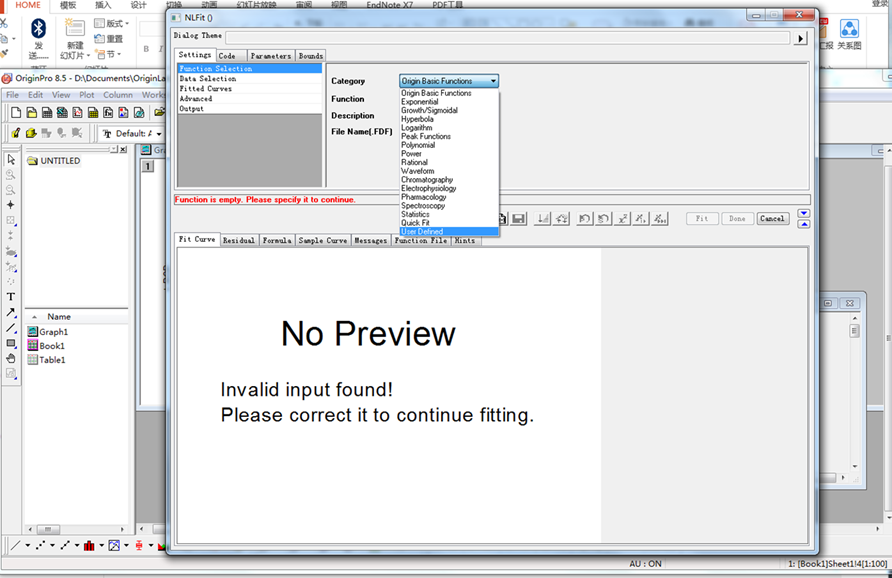892x578 pixels.
Task: Select Data Selection in the Settings list
Action: point(250,79)
